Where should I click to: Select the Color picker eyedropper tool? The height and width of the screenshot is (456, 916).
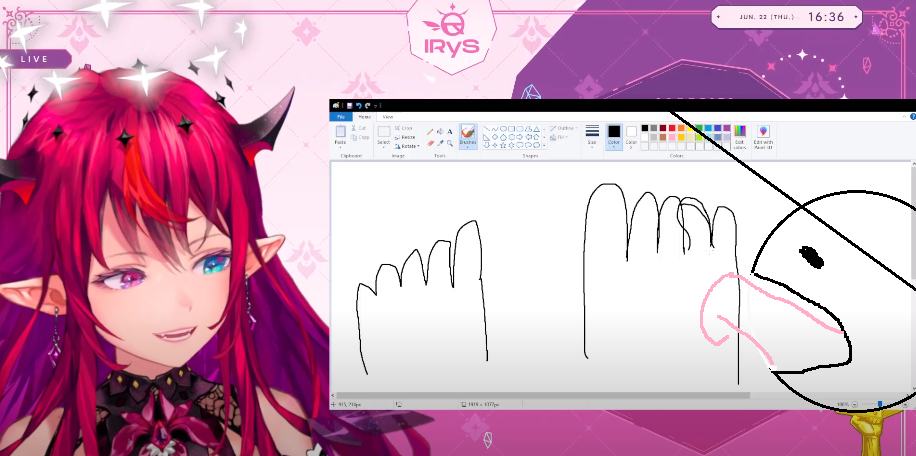tap(440, 143)
